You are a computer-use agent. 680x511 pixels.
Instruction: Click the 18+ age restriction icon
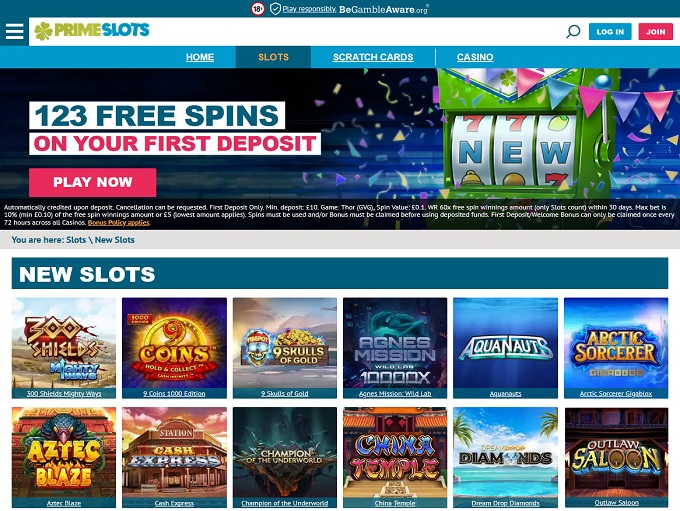tap(258, 9)
